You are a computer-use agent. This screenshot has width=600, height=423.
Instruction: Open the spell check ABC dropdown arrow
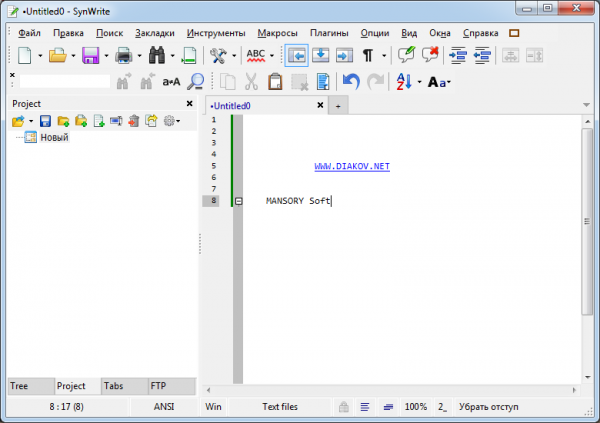[272, 56]
